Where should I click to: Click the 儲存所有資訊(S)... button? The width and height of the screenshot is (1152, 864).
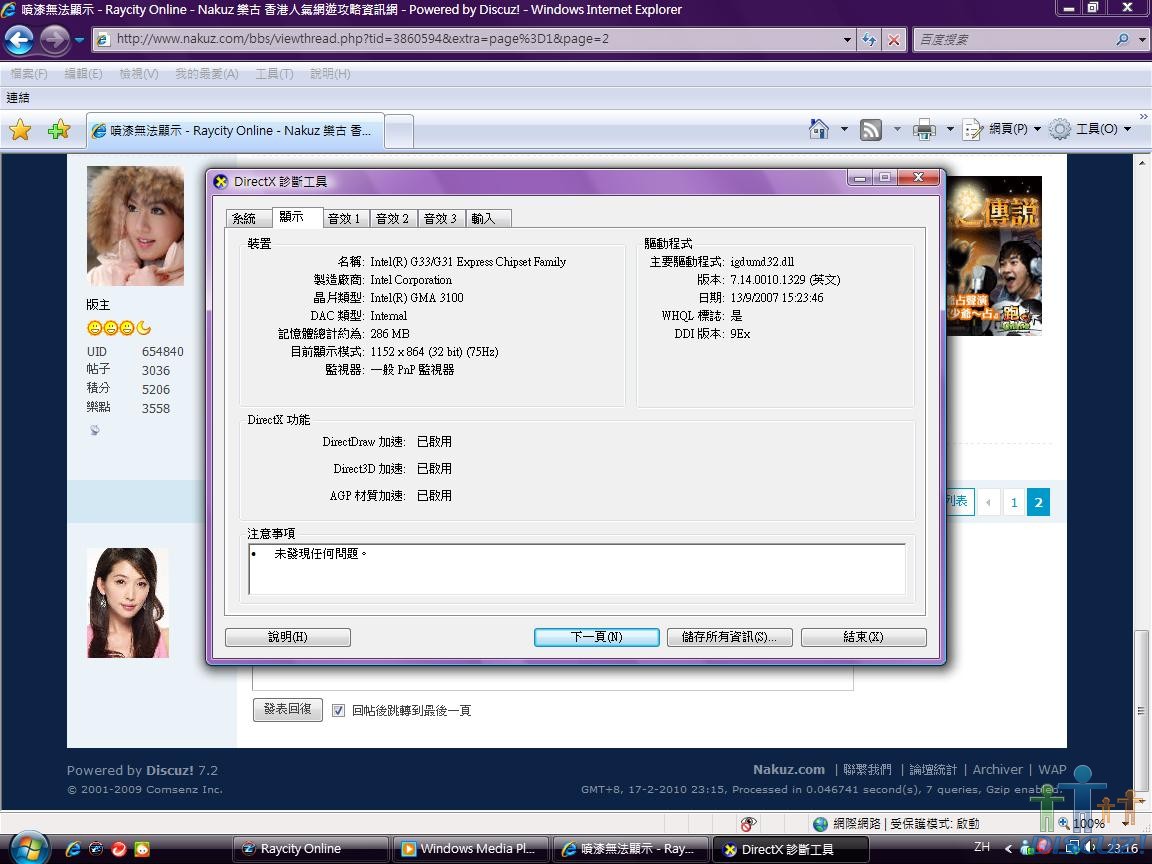(x=730, y=637)
